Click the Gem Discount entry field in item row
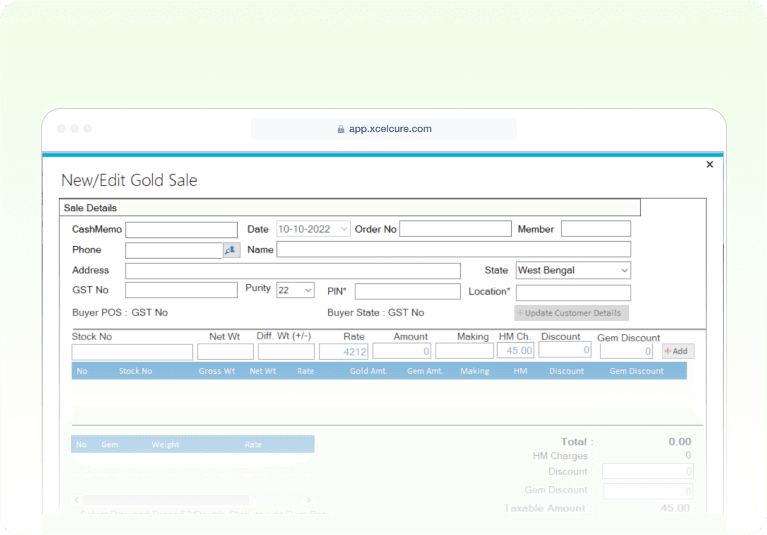The width and height of the screenshot is (767, 535). coord(626,351)
